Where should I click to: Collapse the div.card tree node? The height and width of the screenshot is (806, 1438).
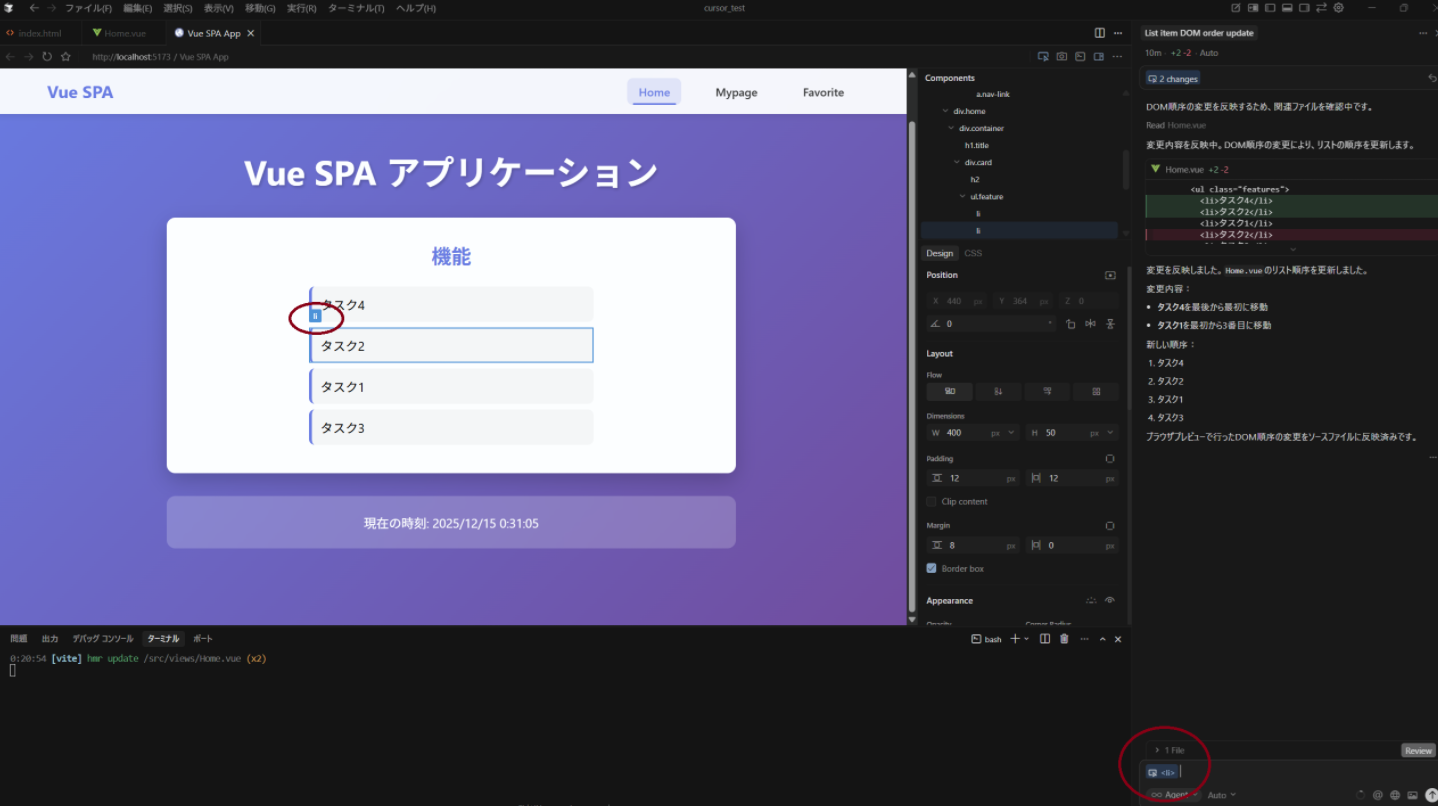pos(957,162)
